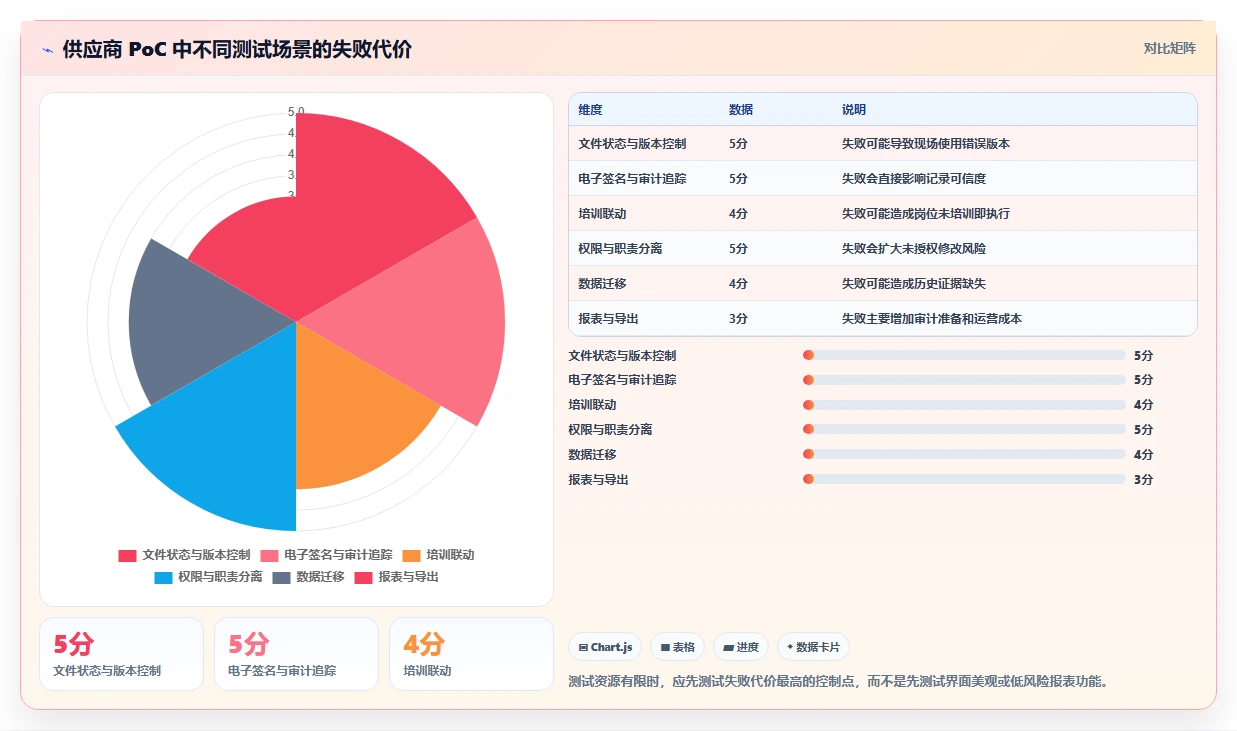Image resolution: width=1237 pixels, height=731 pixels.
Task: Click the 报表与导出 progress bar
Action: (x=964, y=480)
